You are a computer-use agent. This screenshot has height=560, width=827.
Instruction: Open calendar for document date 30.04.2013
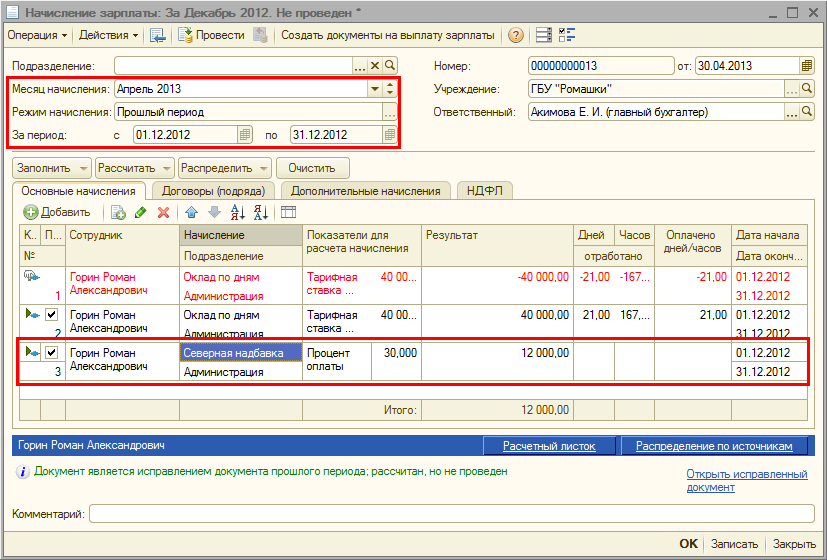point(806,66)
